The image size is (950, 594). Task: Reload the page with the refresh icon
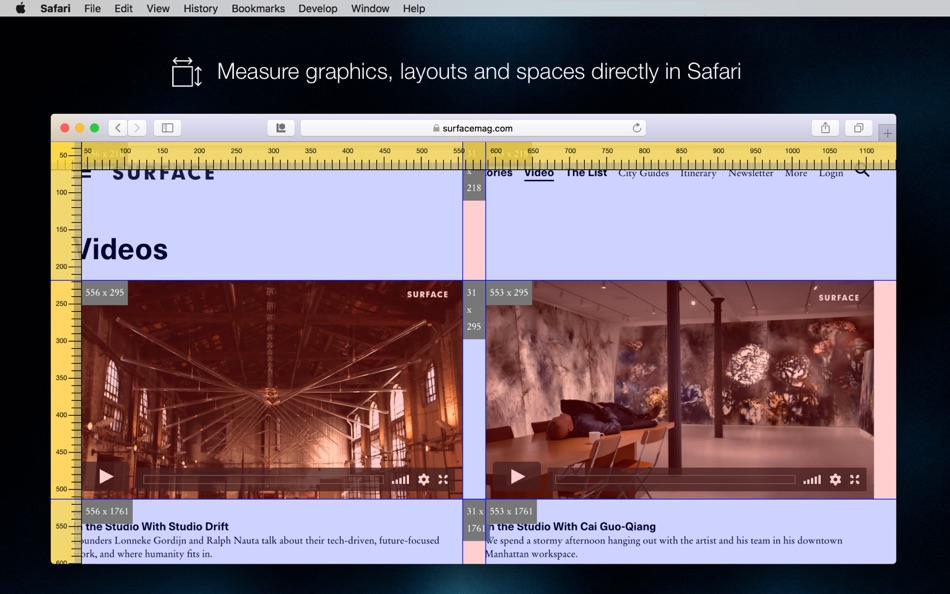[637, 128]
